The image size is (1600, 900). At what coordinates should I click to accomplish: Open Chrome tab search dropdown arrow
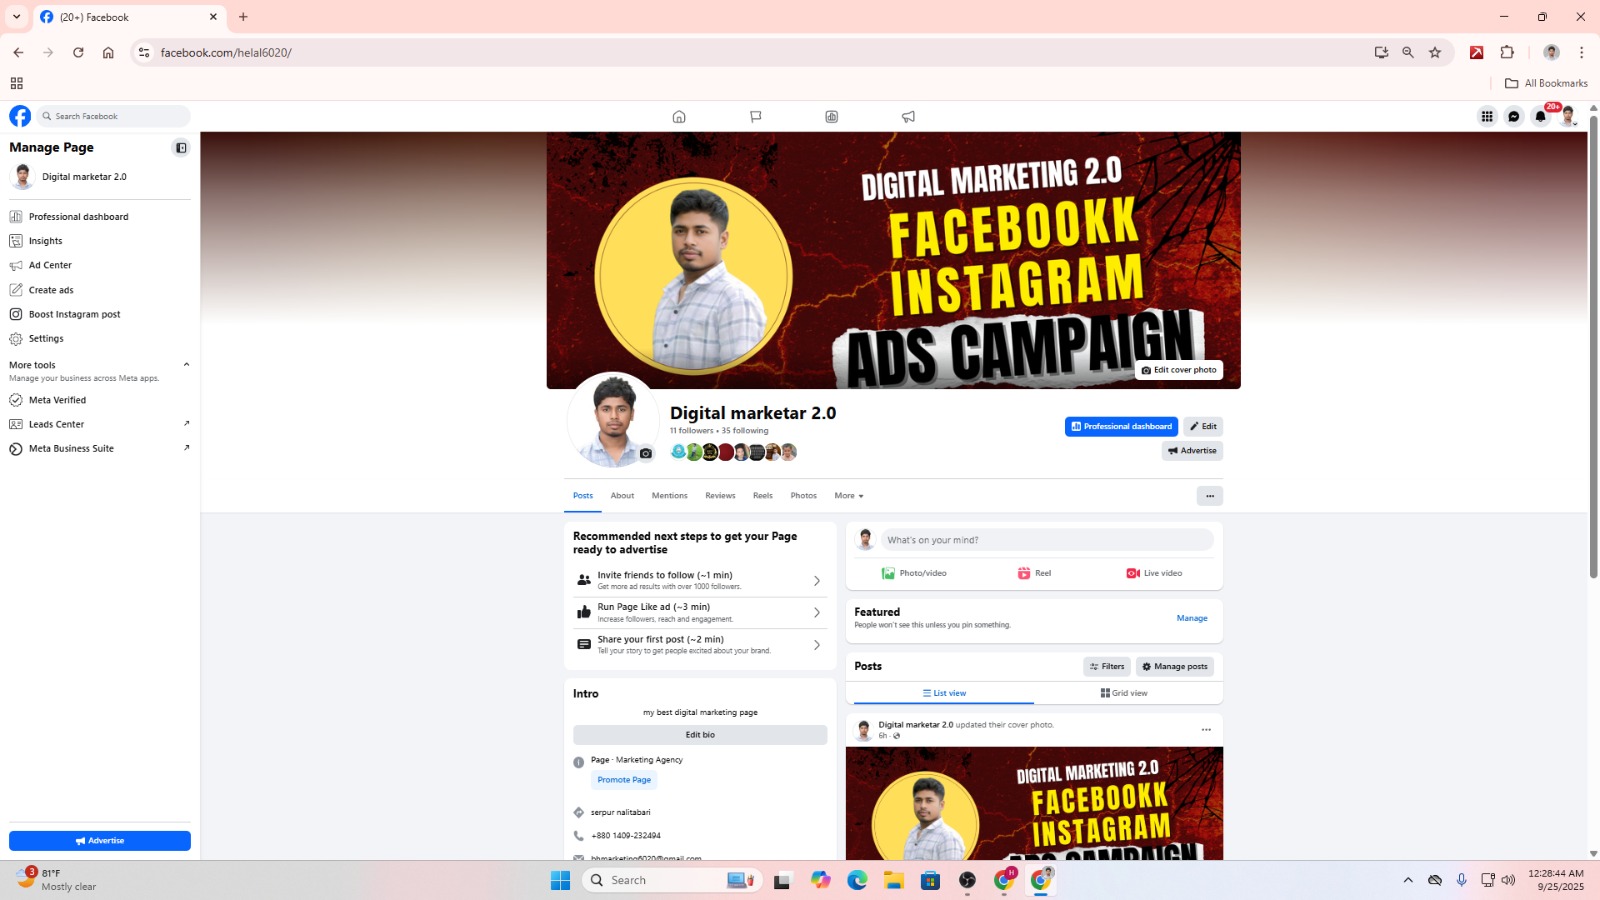click(x=16, y=17)
